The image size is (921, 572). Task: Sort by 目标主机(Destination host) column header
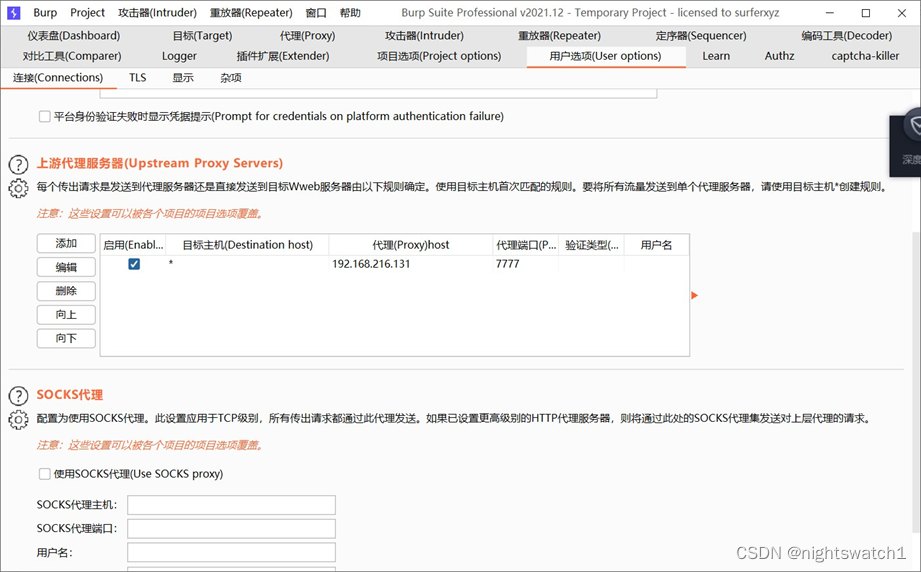coord(247,245)
